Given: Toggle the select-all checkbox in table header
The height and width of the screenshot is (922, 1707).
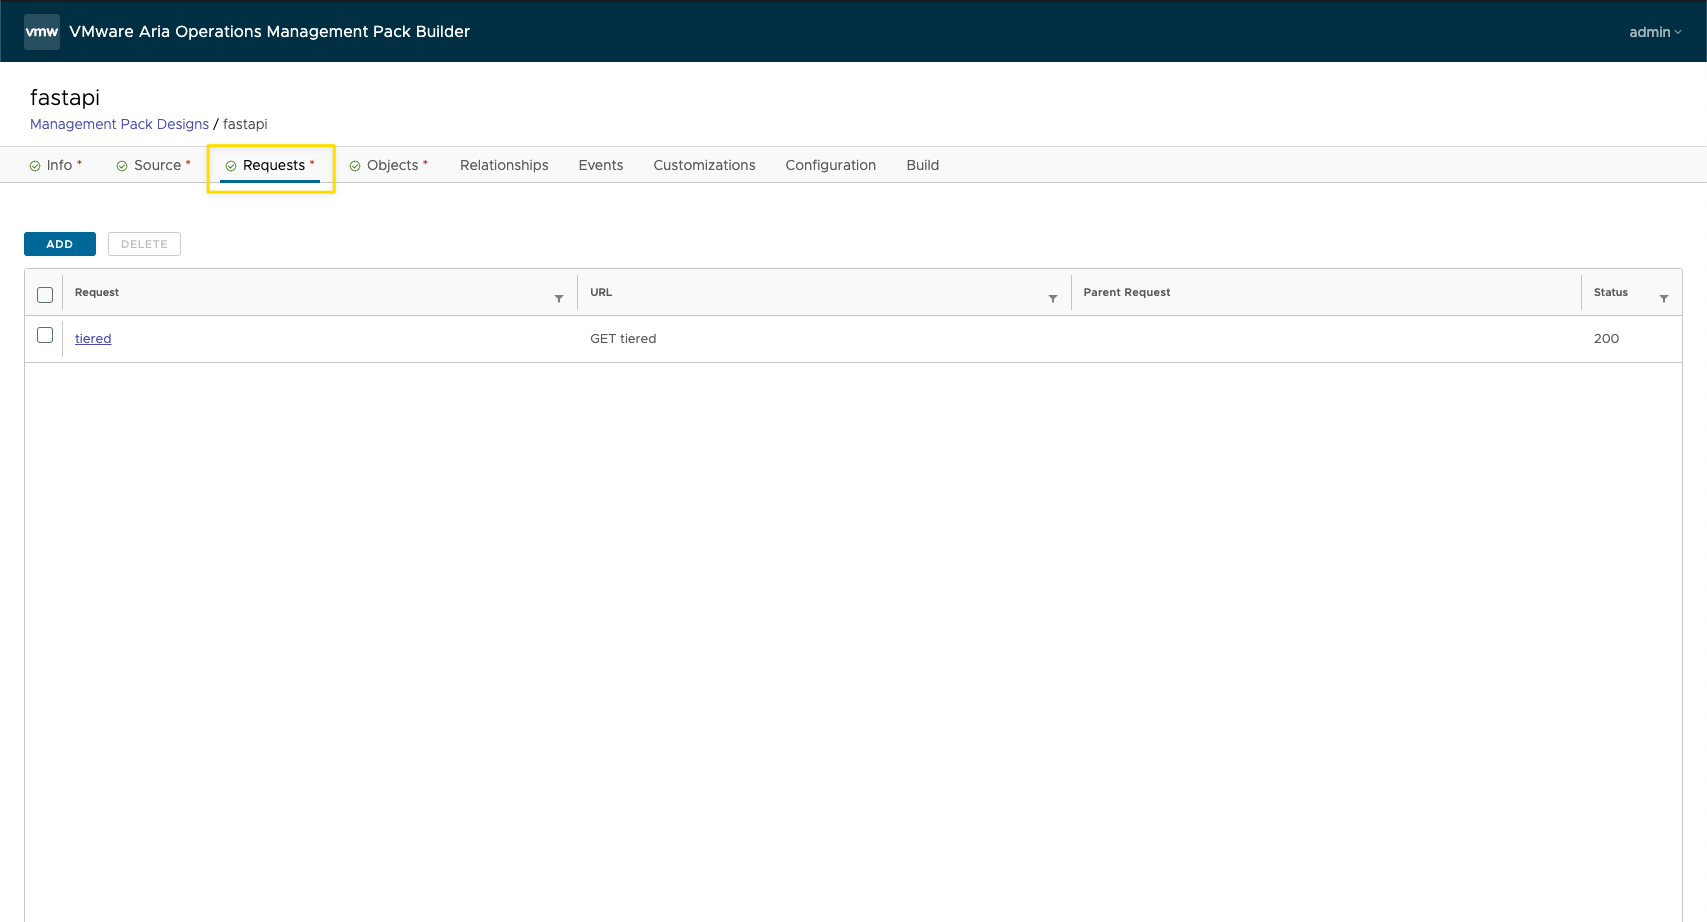Looking at the screenshot, I should pyautogui.click(x=45, y=294).
